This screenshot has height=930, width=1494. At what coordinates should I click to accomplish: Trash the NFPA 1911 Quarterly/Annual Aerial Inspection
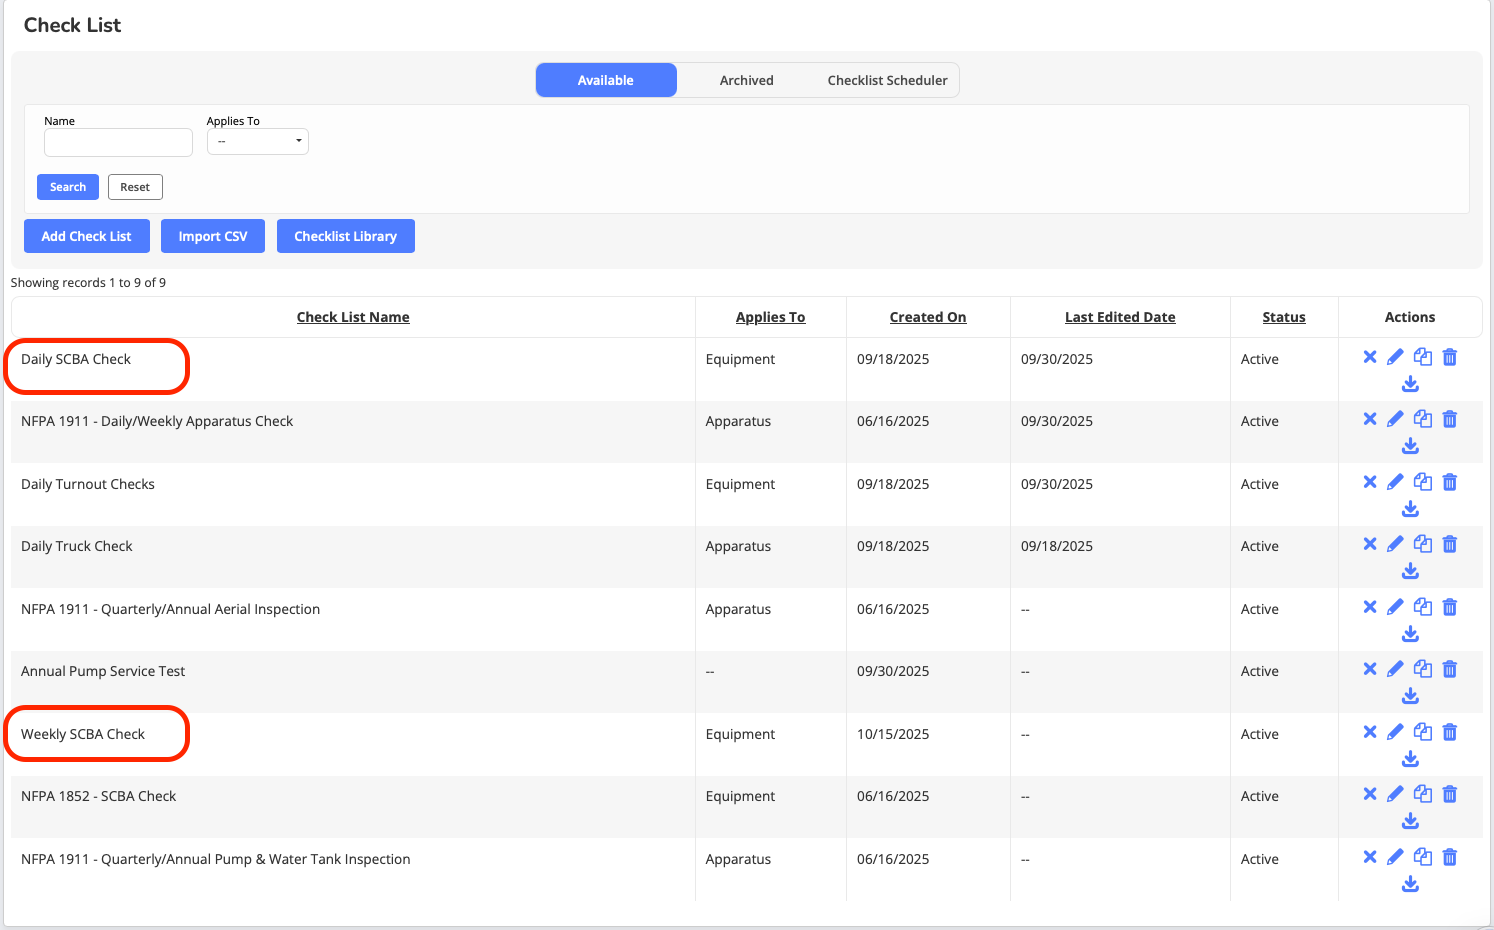pyautogui.click(x=1449, y=607)
